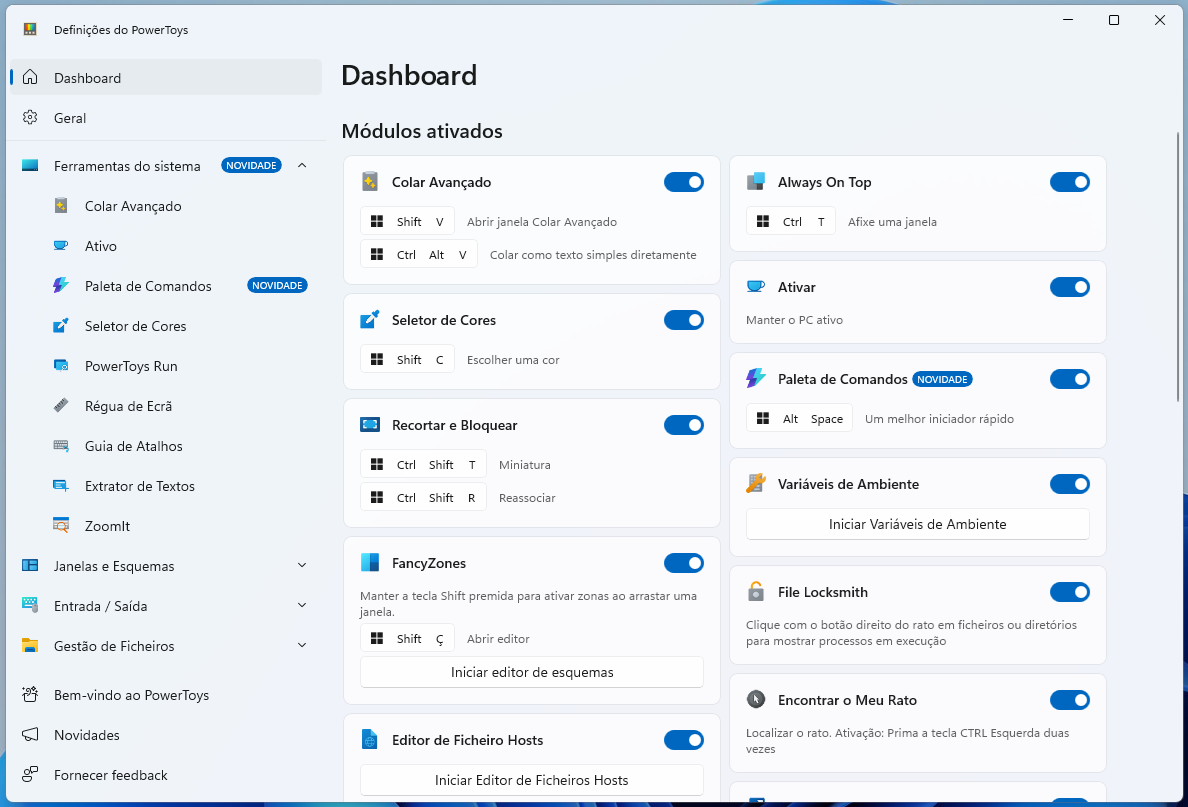The height and width of the screenshot is (807, 1188).
Task: Click the Colar Avançado card title
Action: (441, 182)
